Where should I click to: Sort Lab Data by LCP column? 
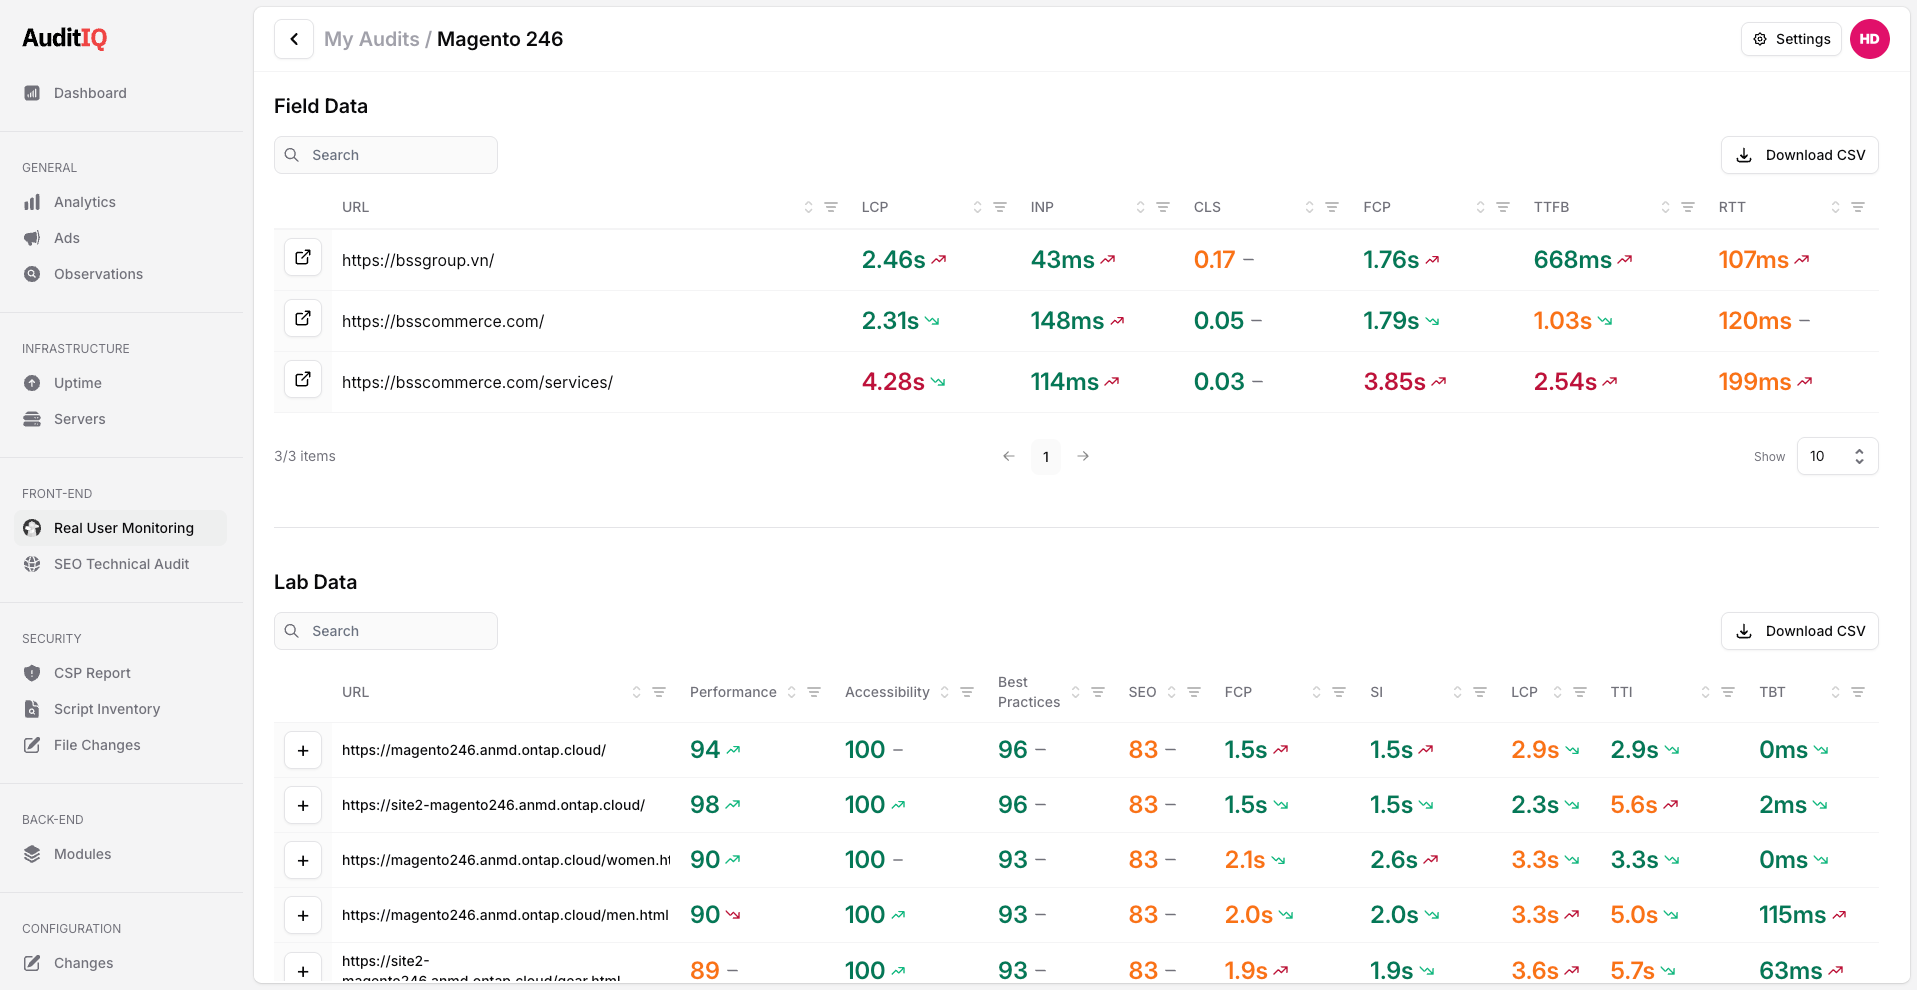1557,692
